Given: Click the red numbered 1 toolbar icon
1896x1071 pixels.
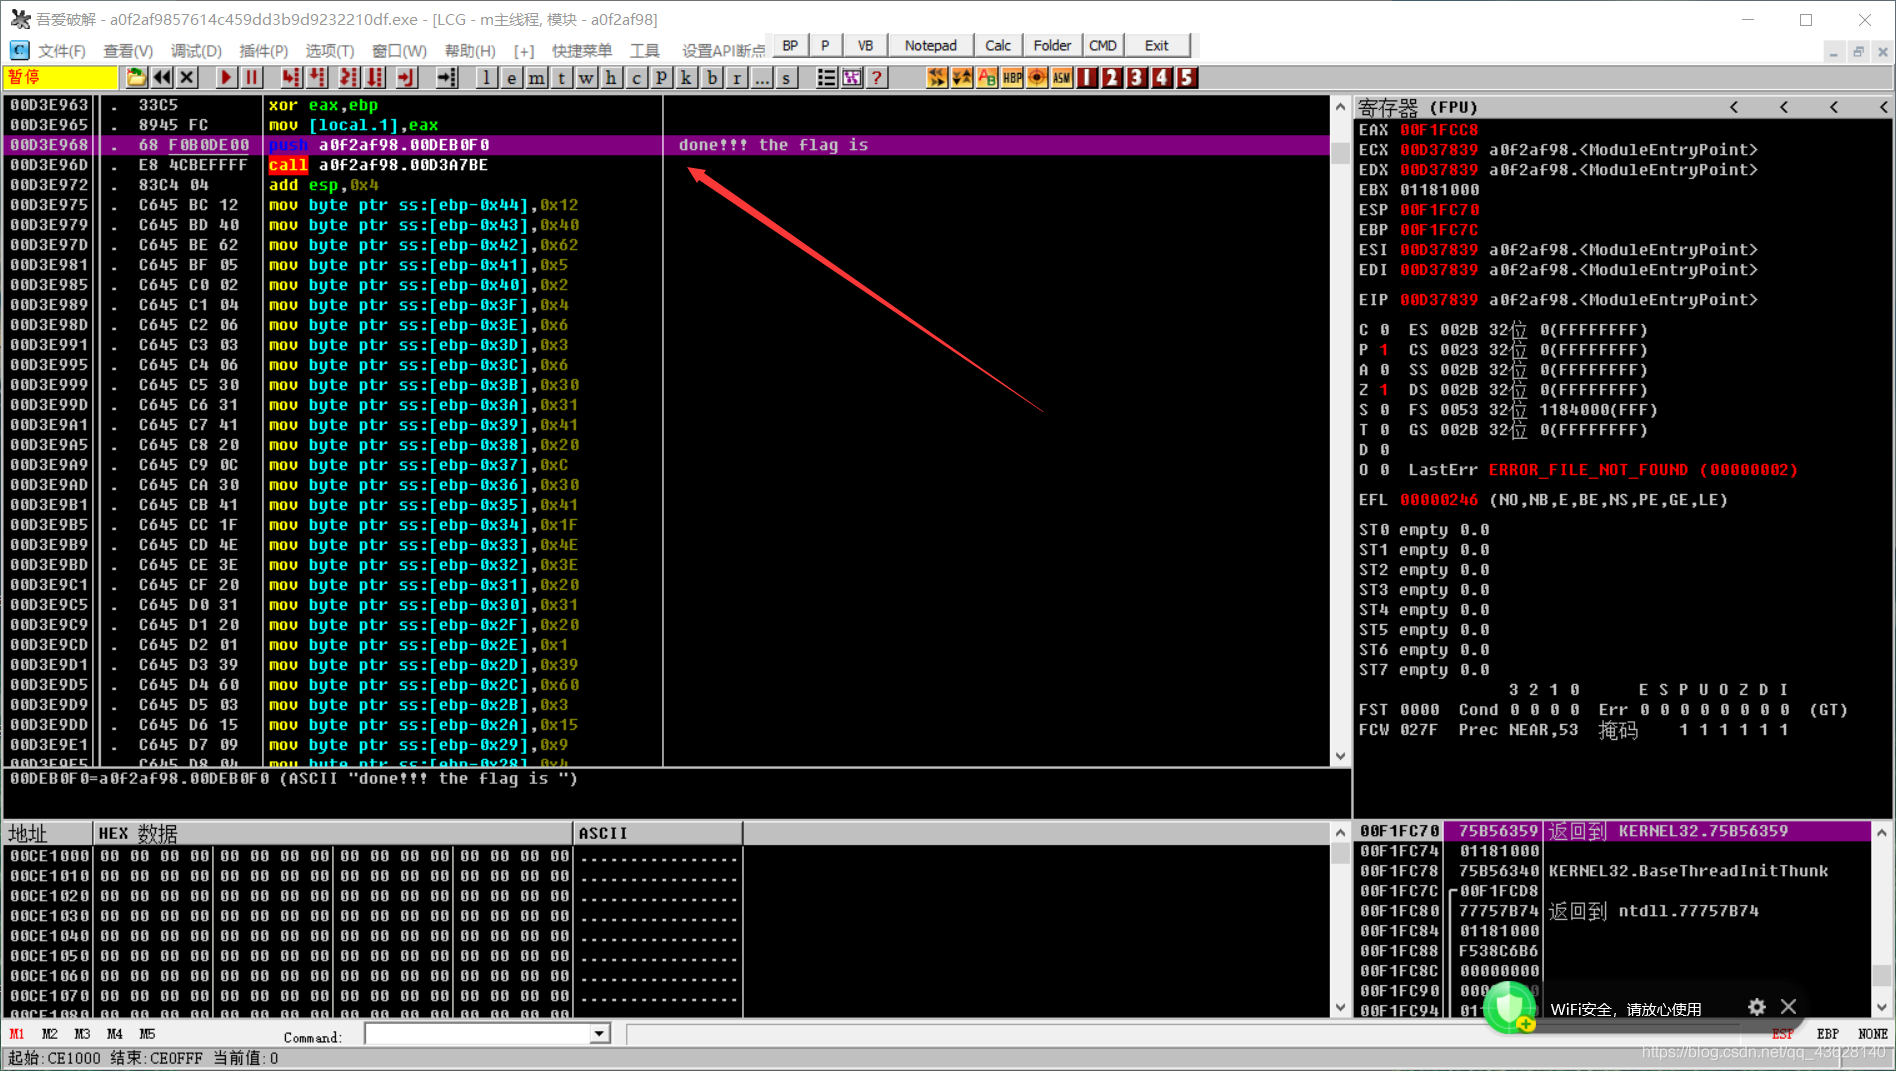Looking at the screenshot, I should (1087, 78).
